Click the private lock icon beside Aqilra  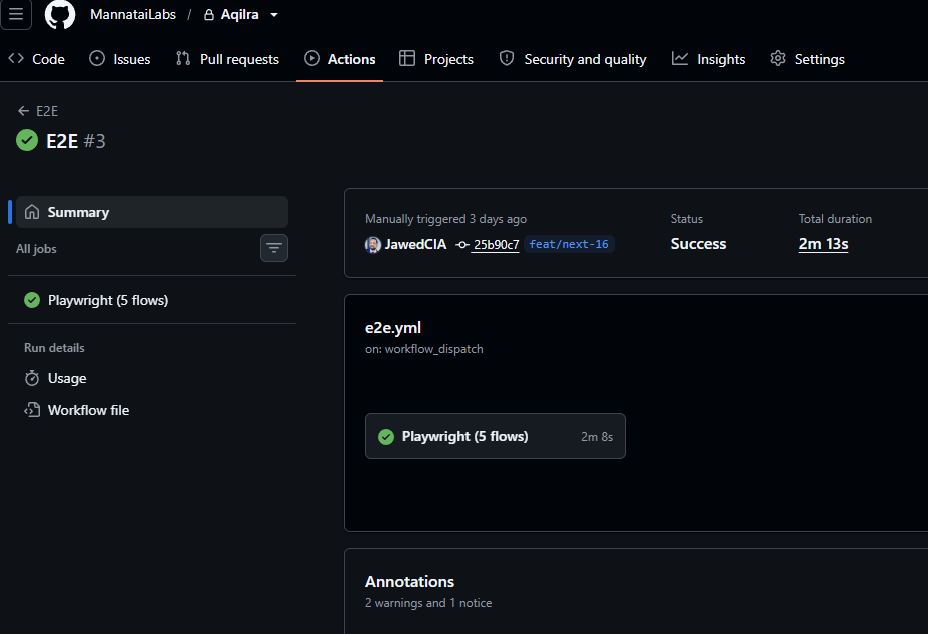click(209, 15)
